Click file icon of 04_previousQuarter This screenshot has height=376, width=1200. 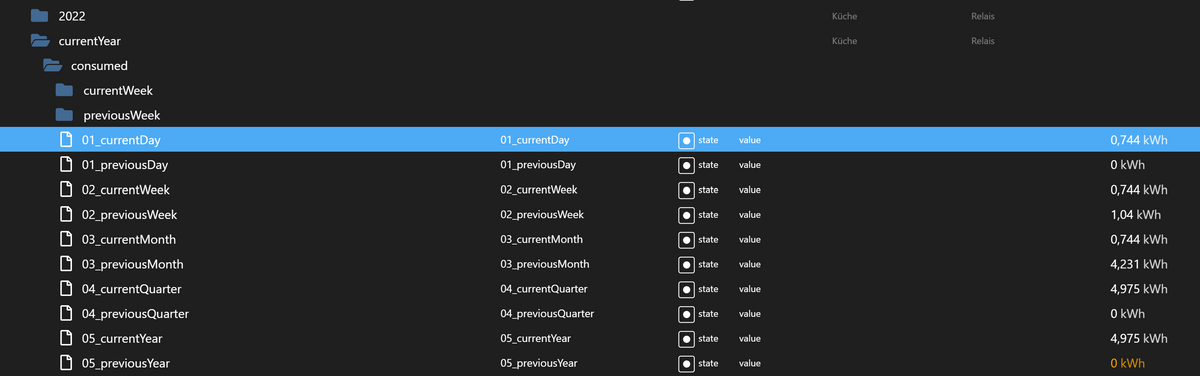click(x=67, y=313)
